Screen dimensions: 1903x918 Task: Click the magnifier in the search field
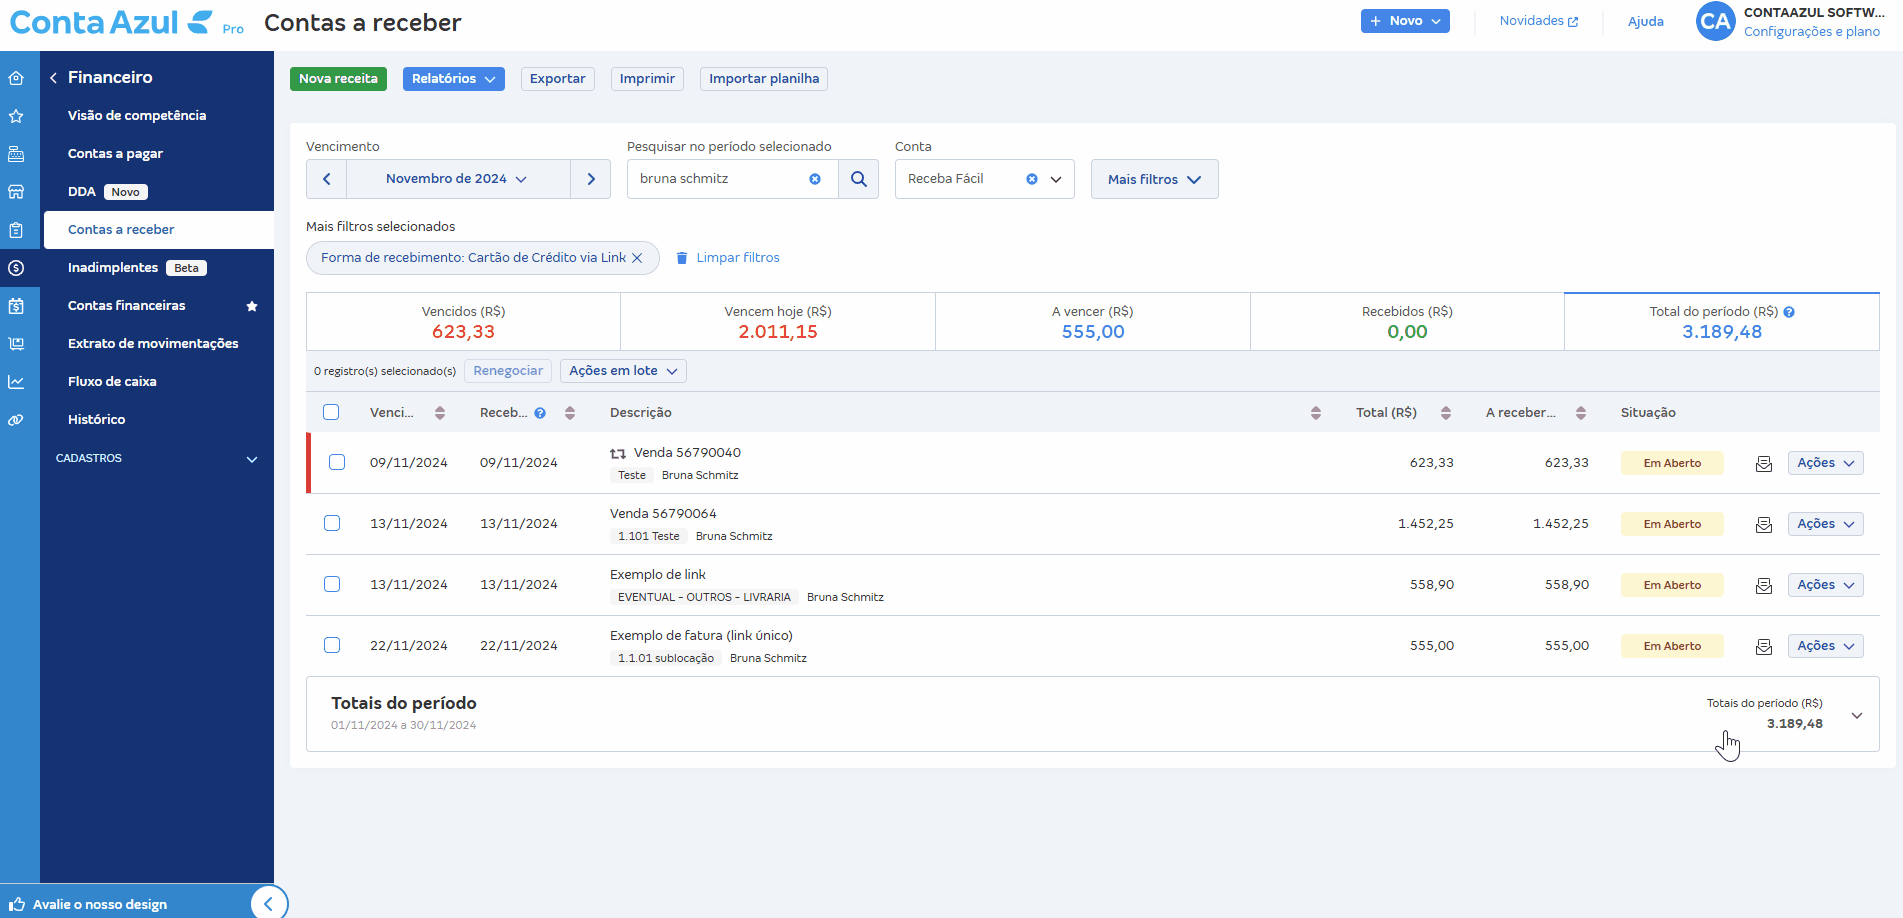click(x=858, y=178)
